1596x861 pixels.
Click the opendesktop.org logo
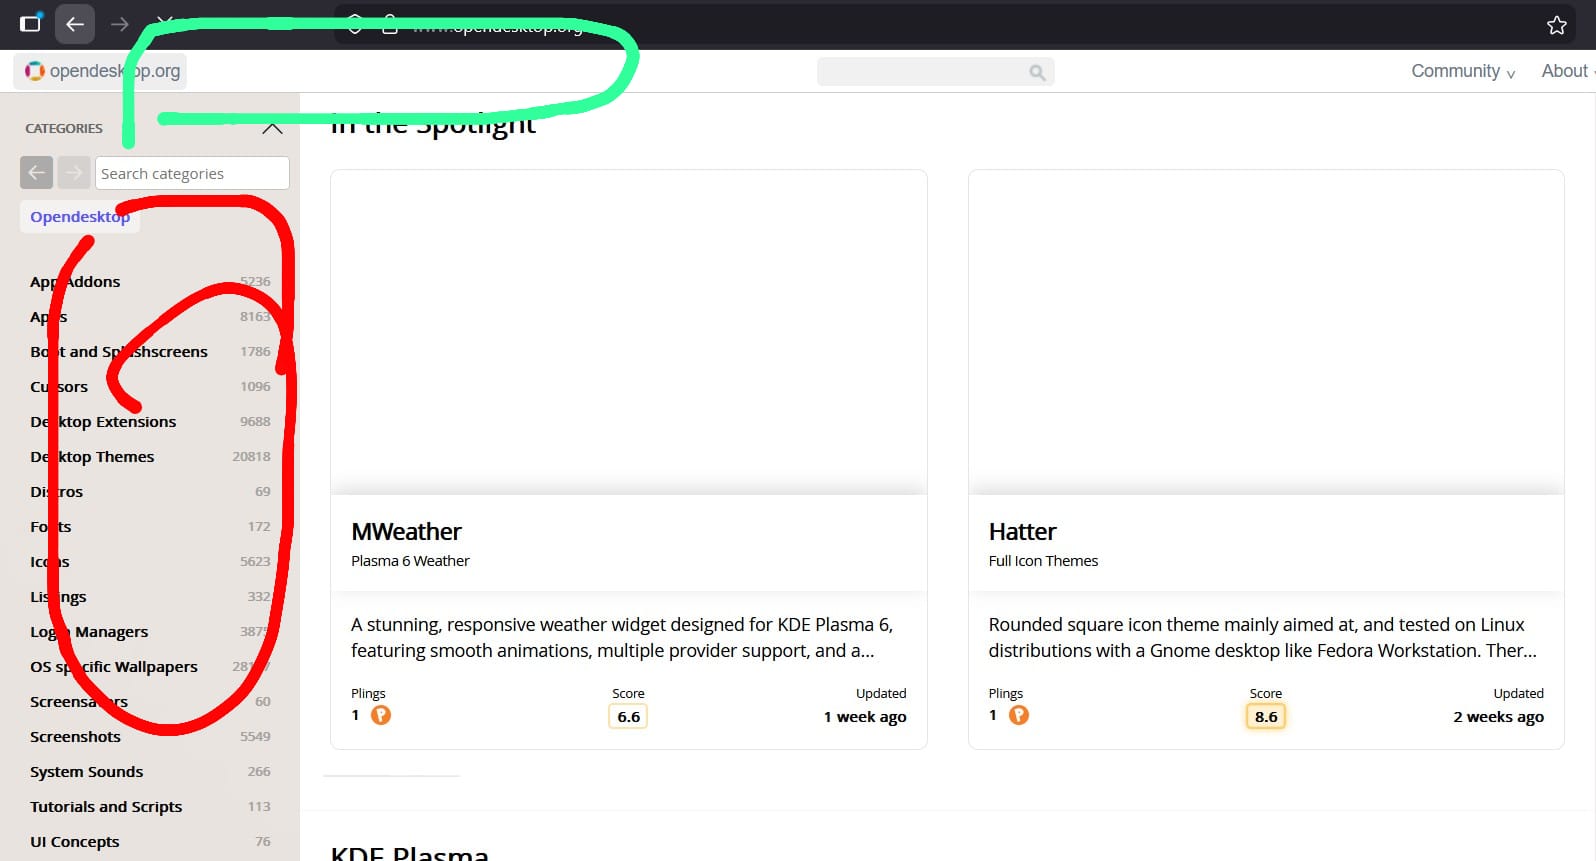point(102,71)
